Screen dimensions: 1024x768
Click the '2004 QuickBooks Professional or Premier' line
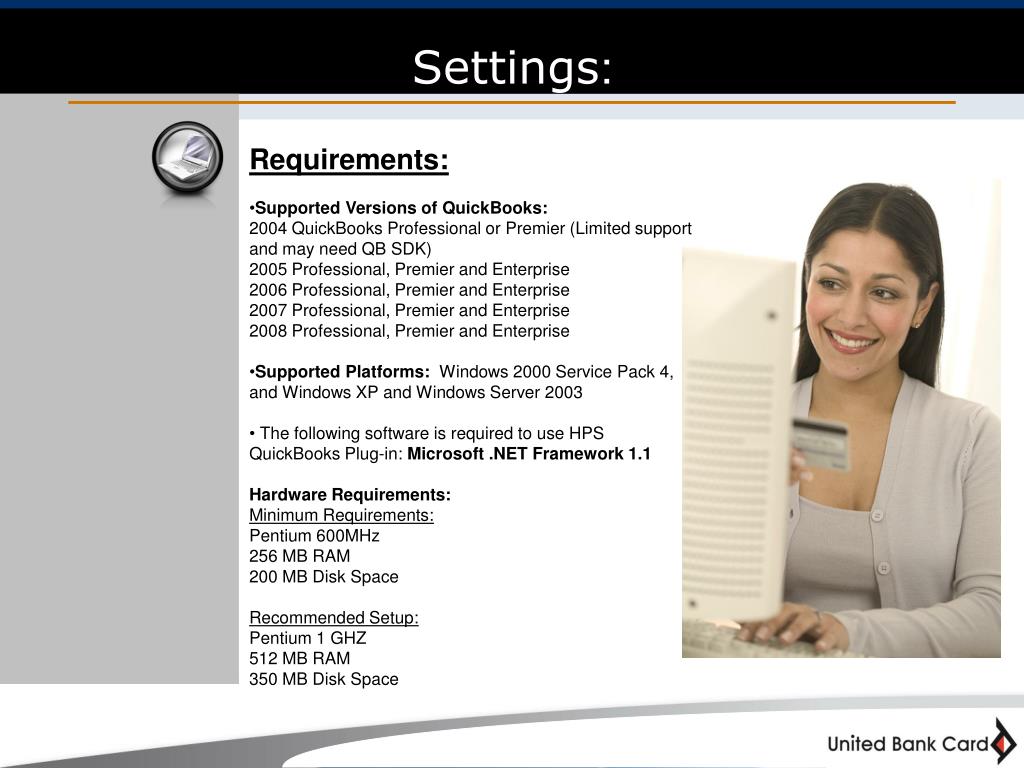click(470, 229)
